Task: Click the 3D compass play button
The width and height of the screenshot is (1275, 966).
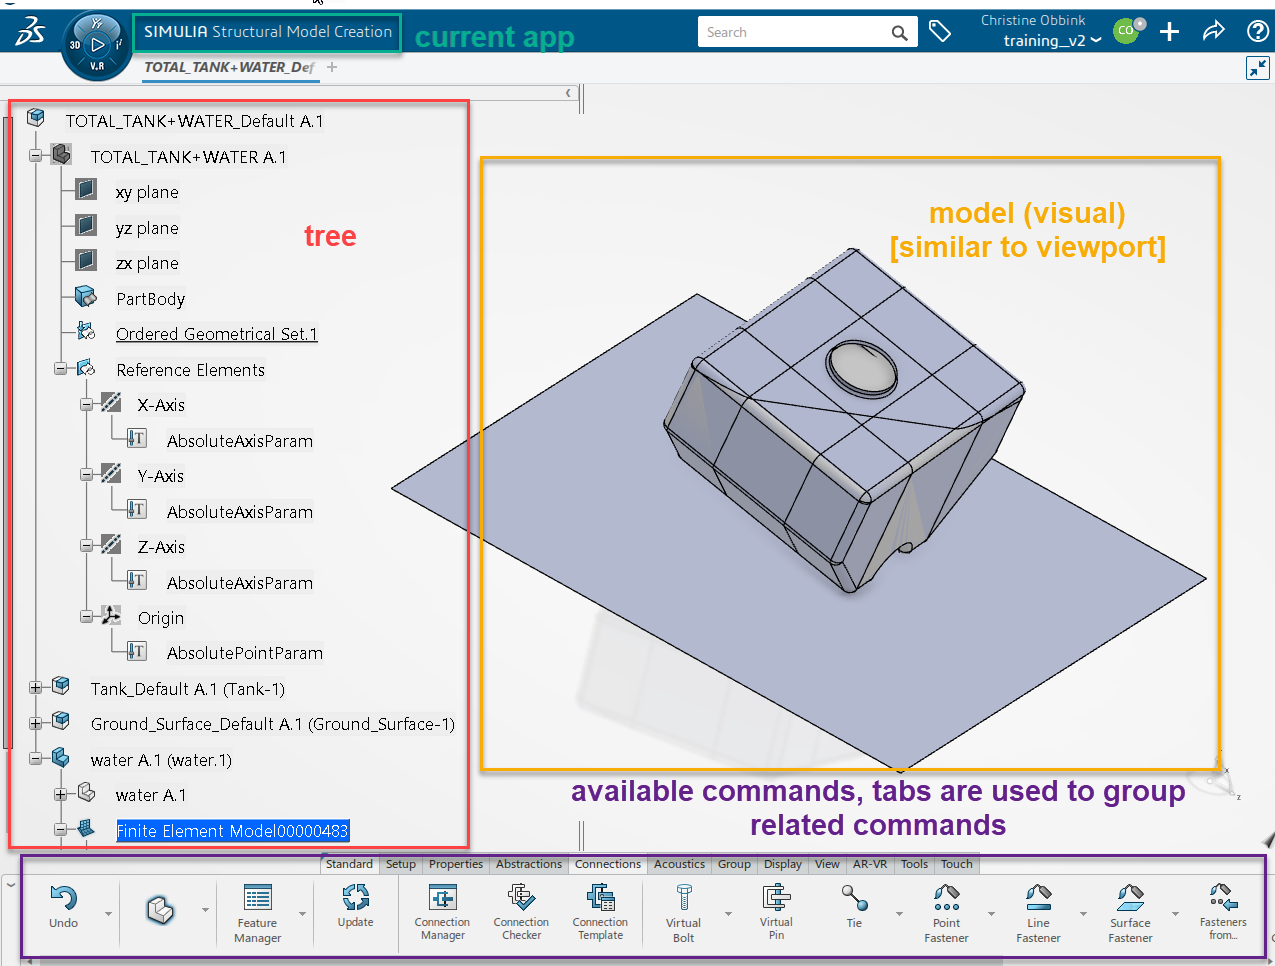Action: click(x=97, y=44)
